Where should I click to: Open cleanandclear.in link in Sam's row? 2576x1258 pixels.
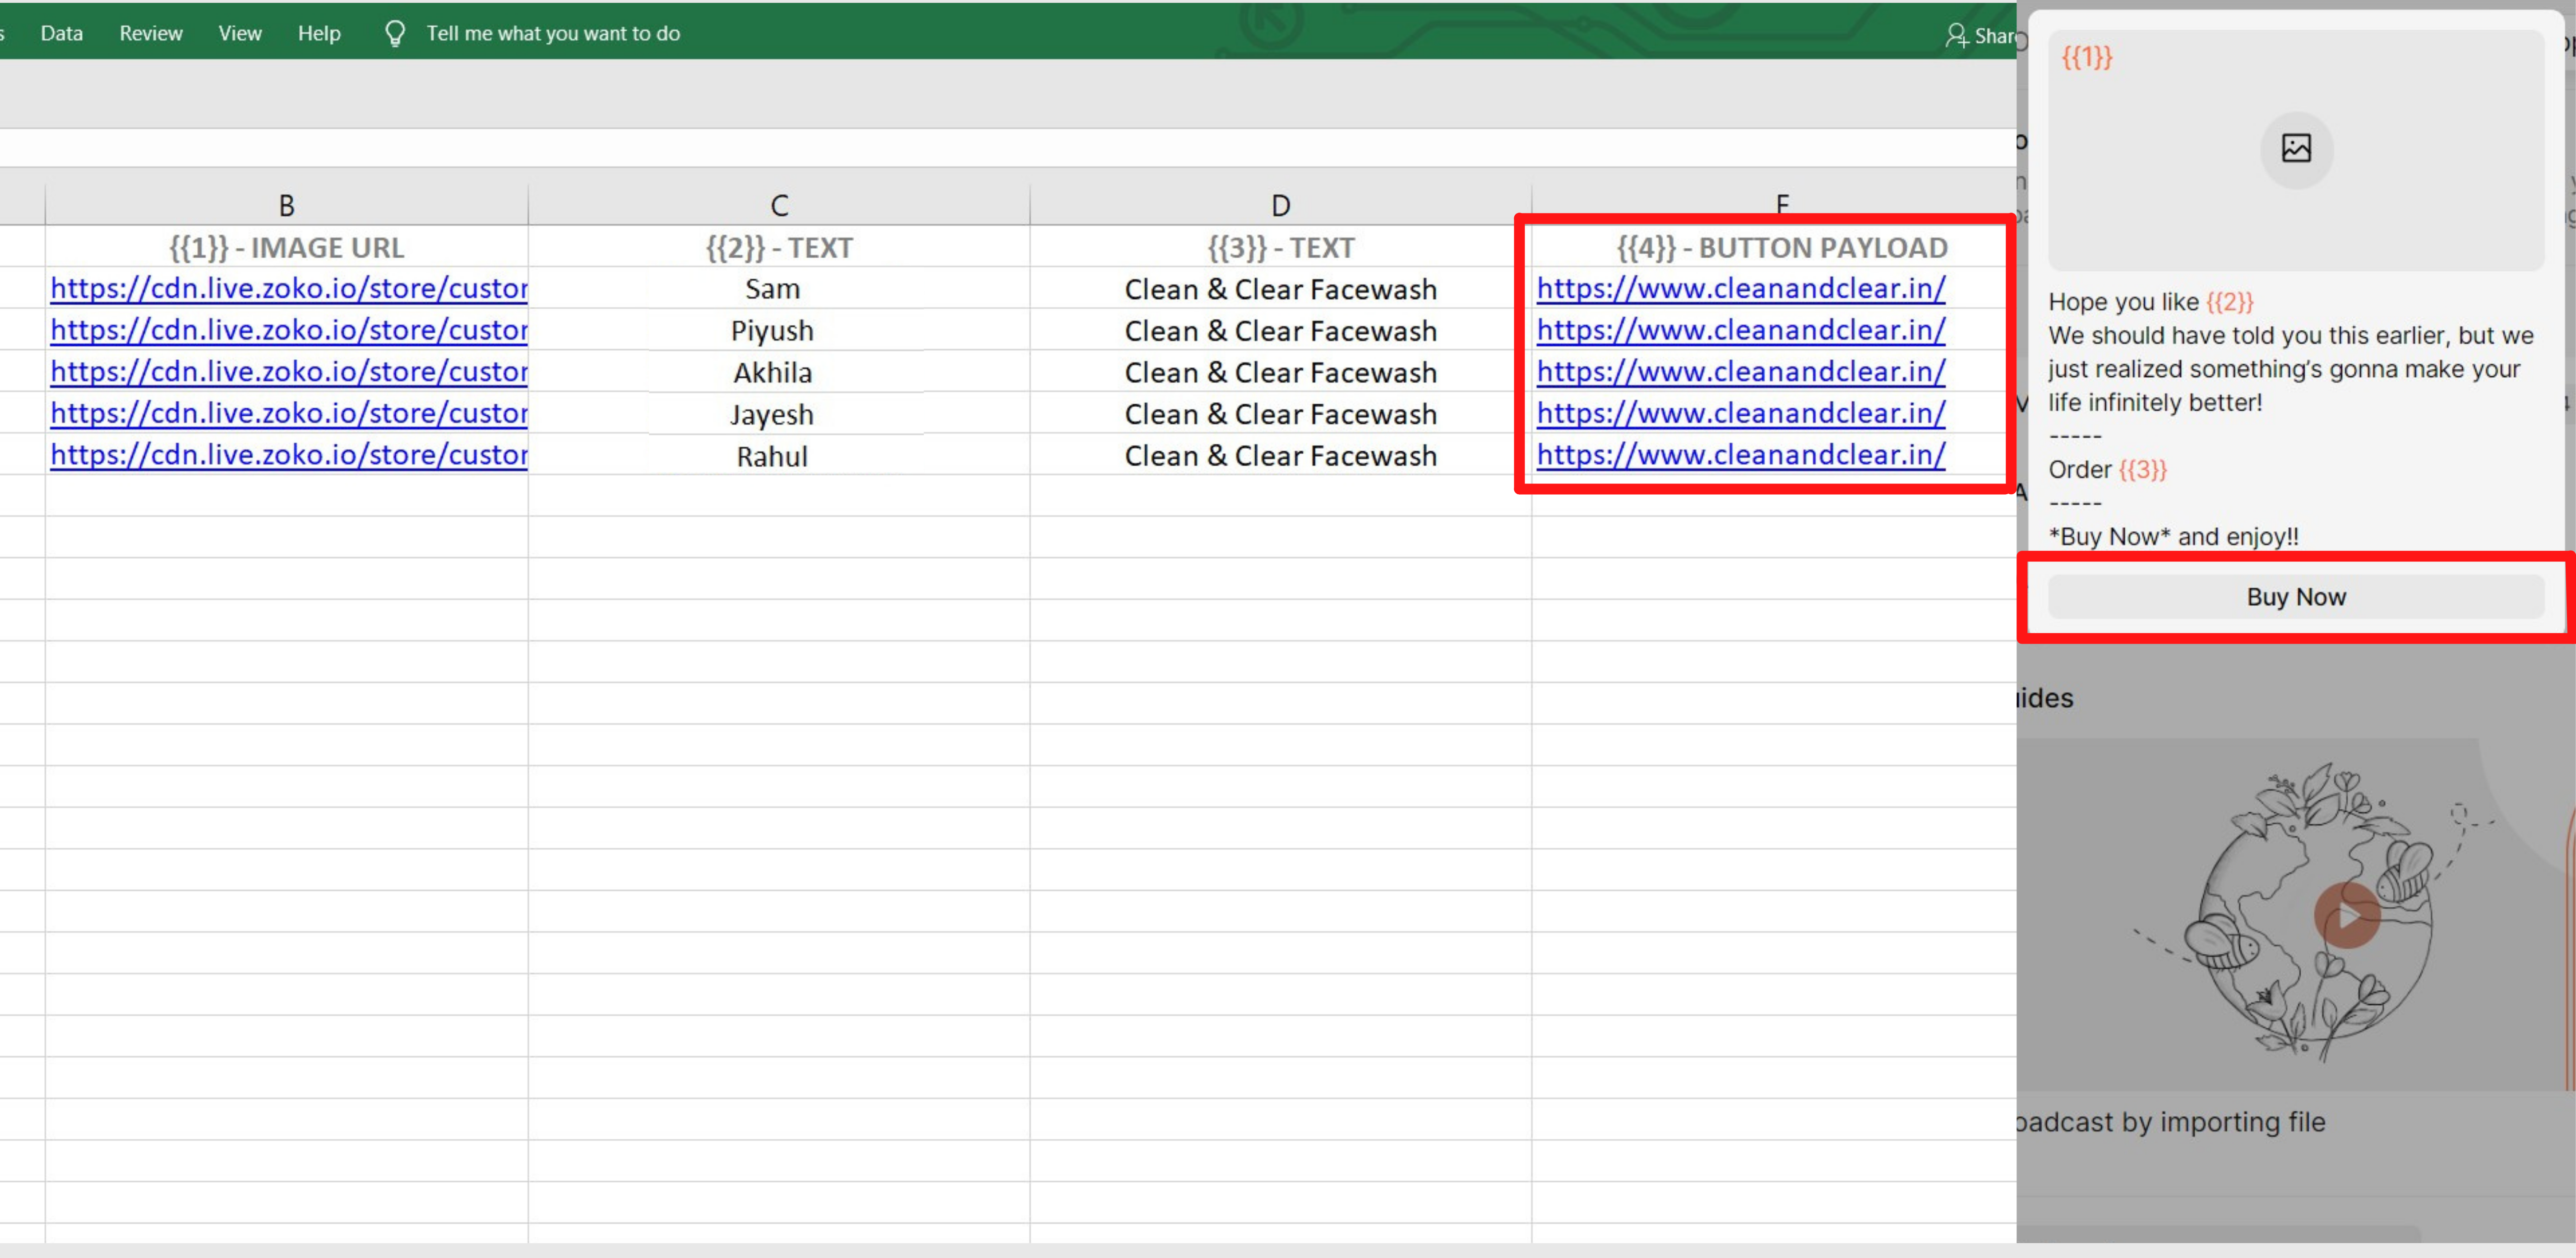[1741, 289]
